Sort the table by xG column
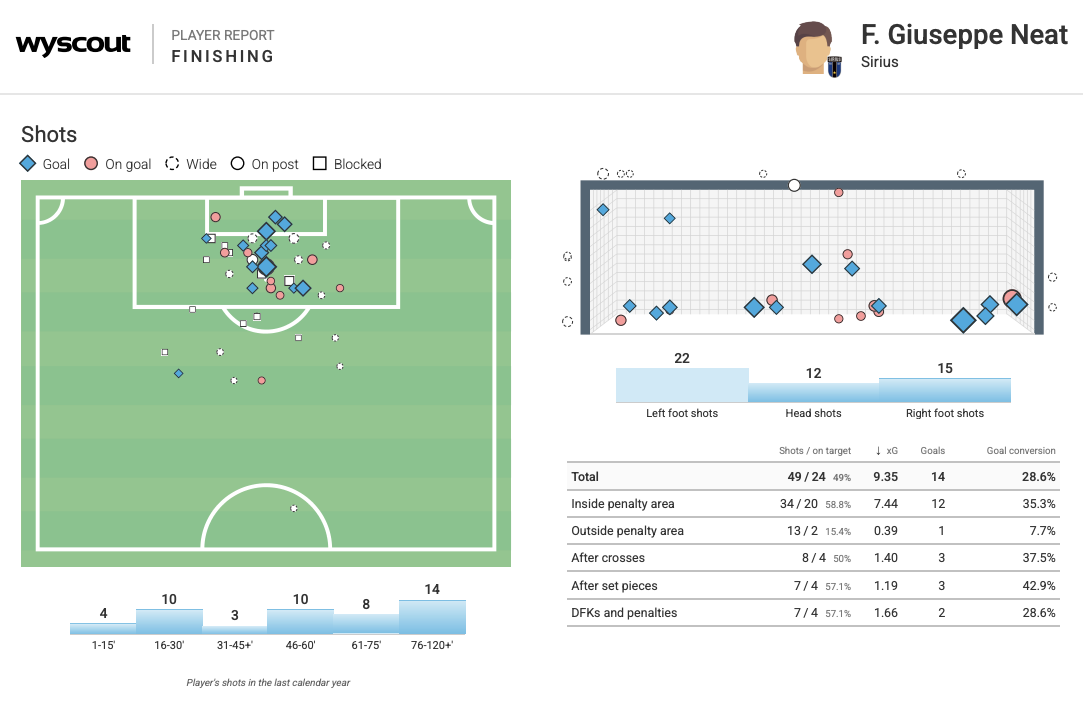Image resolution: width=1083 pixels, height=705 pixels. pyautogui.click(x=887, y=451)
